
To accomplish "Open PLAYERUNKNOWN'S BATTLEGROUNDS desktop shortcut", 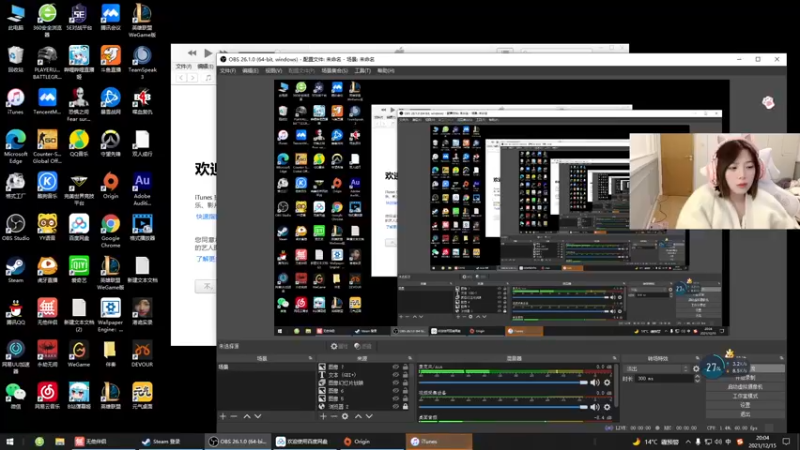I will (x=47, y=63).
